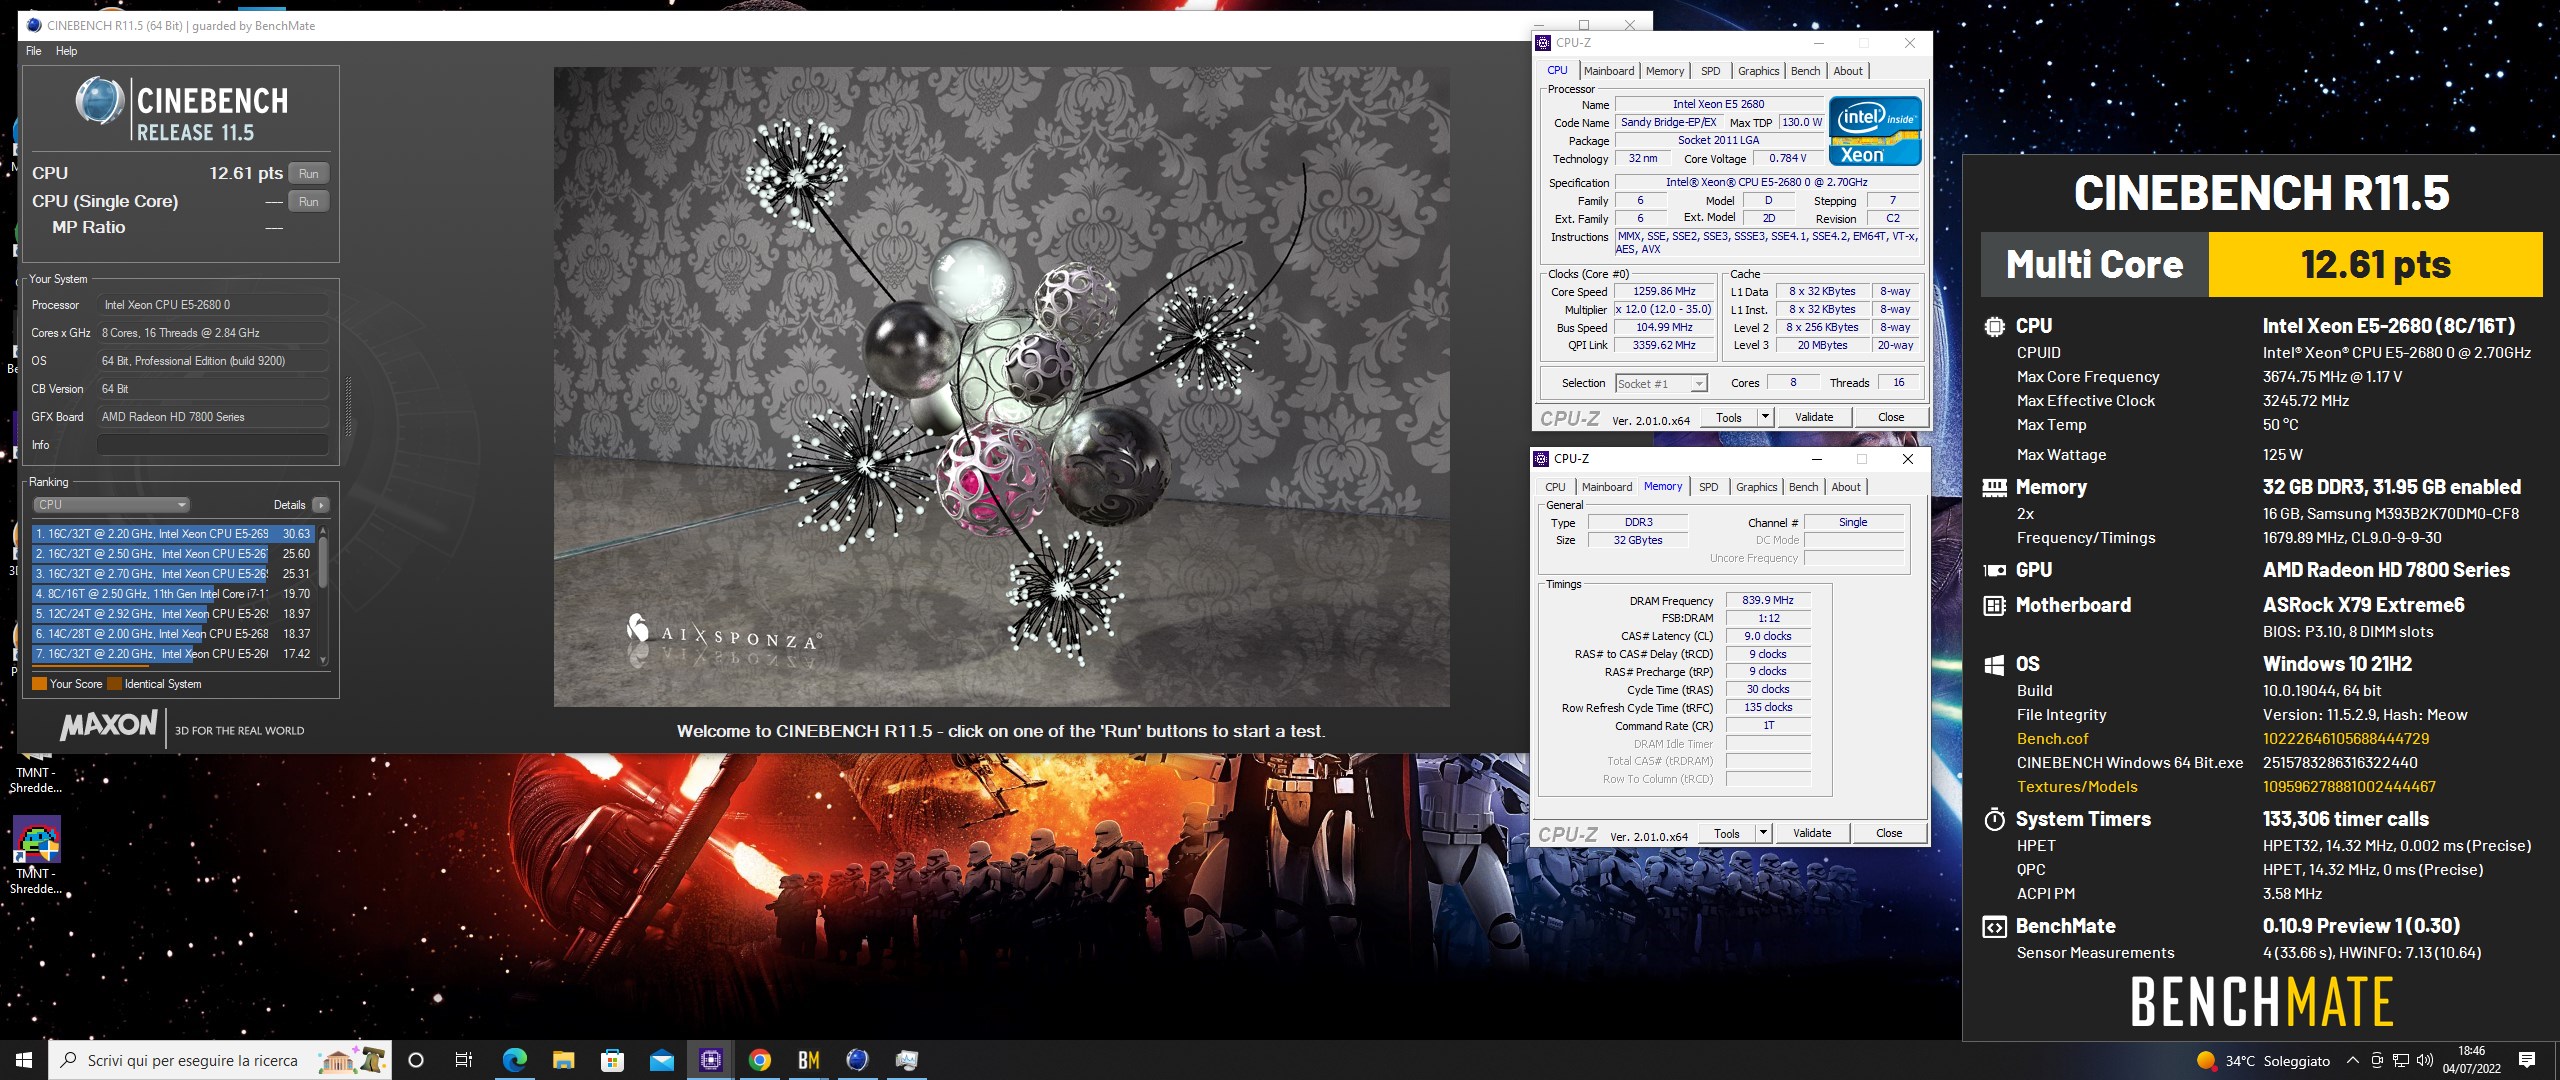Click the Cinebench panel splitter handle
2560x1080 pixels.
coord(348,407)
